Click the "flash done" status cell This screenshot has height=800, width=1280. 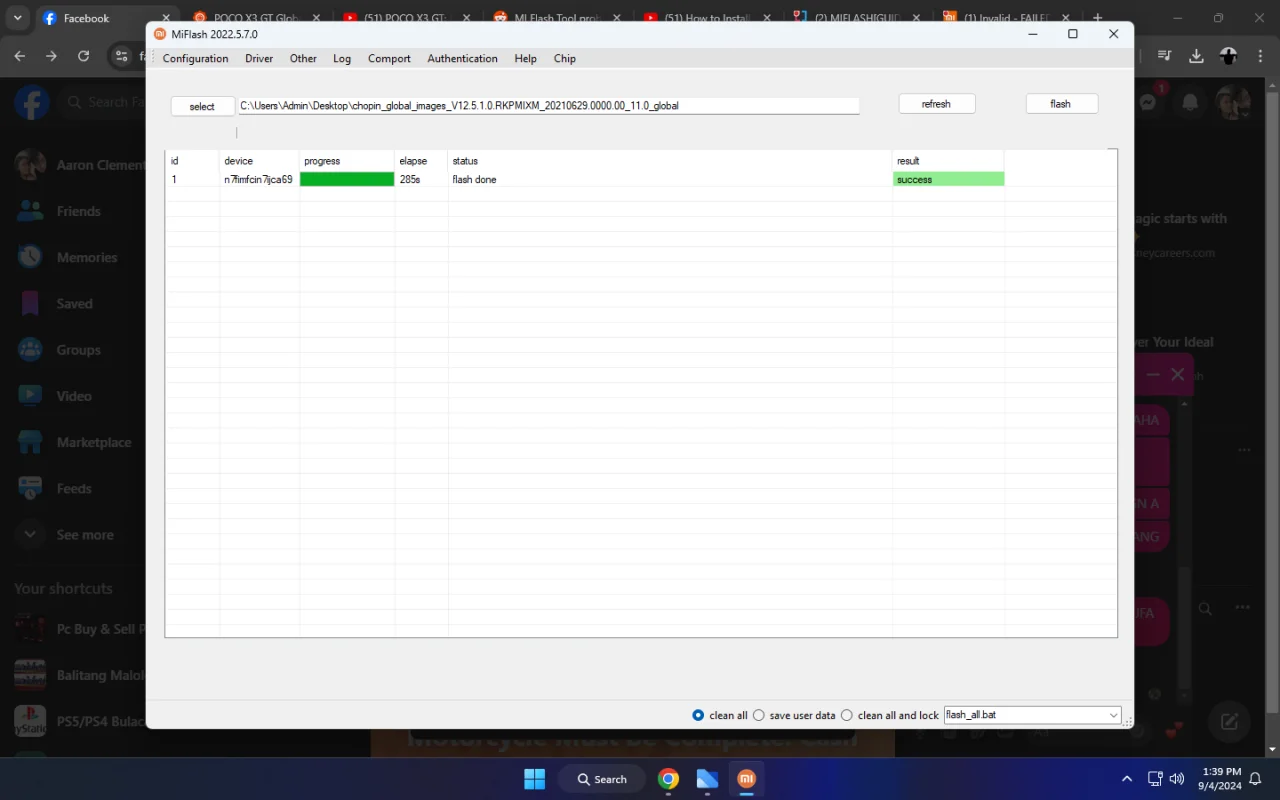670,180
